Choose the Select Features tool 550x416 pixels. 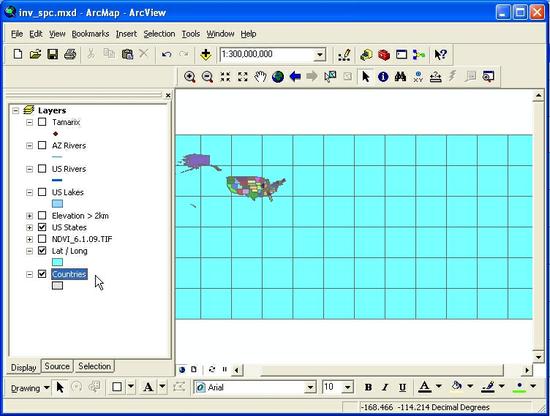[330, 76]
